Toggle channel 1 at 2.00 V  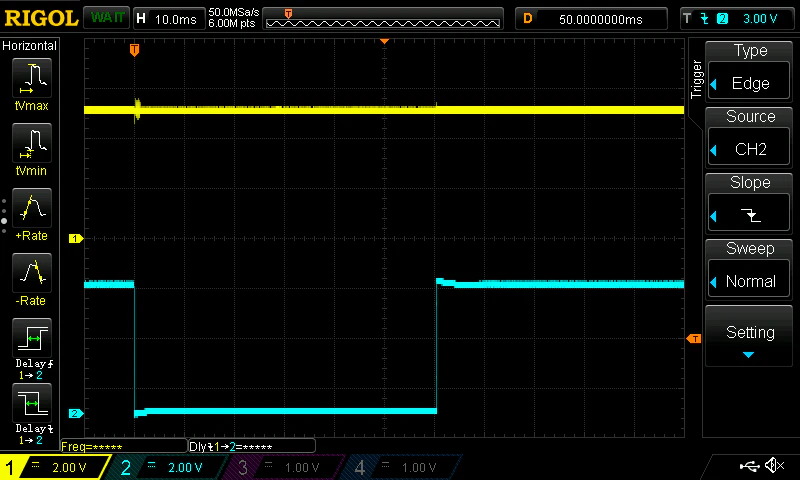(x=56, y=467)
